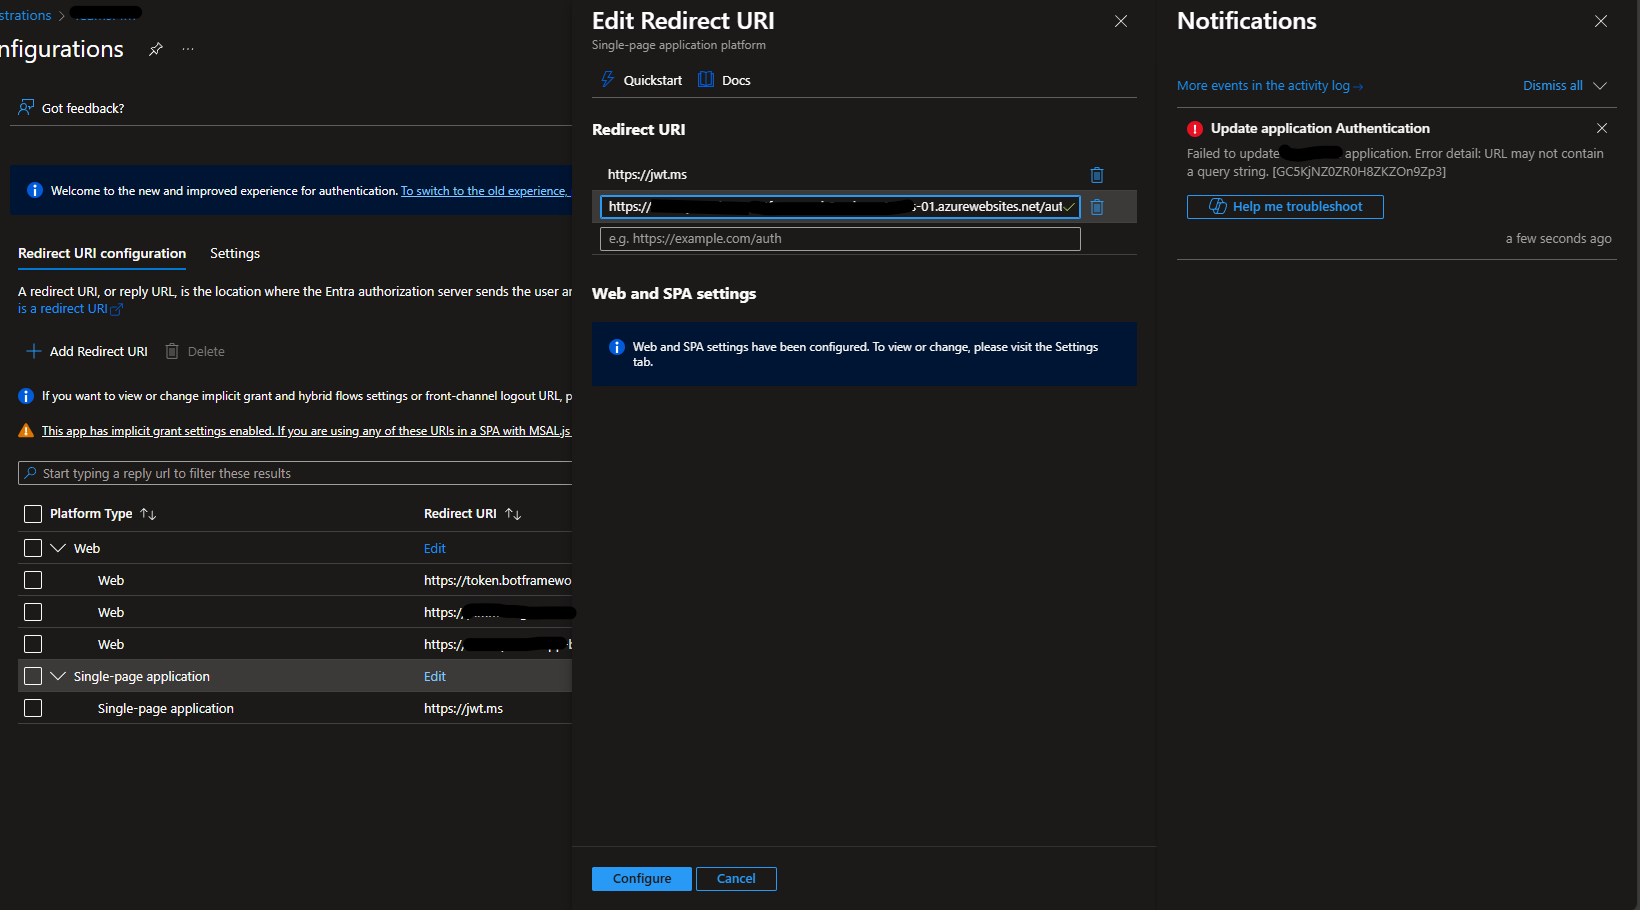Open More events in the activity log
The height and width of the screenshot is (910, 1640).
[x=1270, y=86]
